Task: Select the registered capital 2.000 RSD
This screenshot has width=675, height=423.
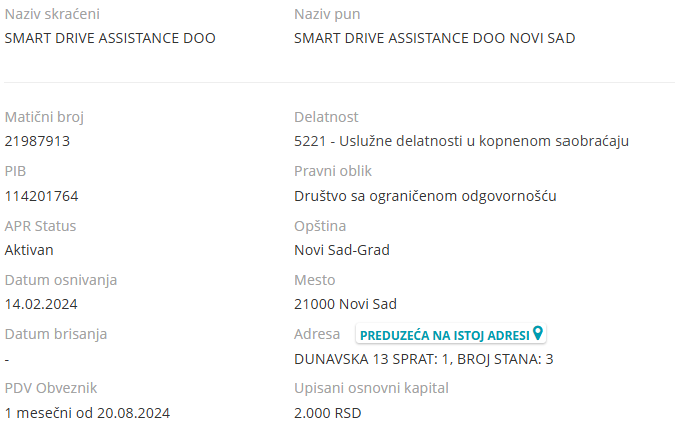Action: coord(328,413)
